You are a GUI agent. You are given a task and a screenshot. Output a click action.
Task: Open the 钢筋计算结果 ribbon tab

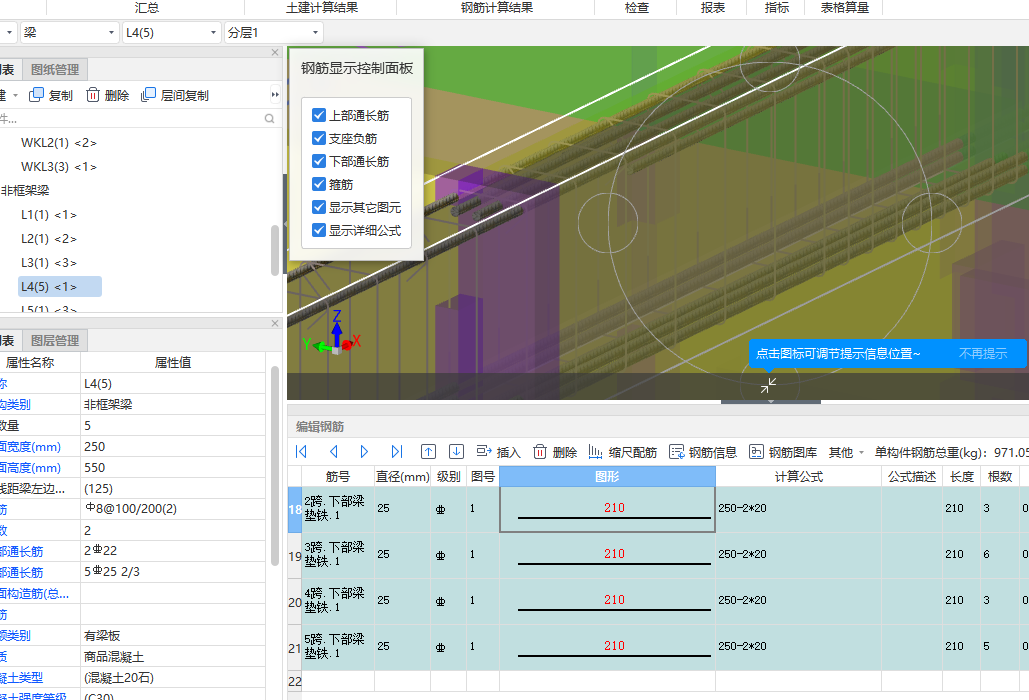[x=497, y=8]
